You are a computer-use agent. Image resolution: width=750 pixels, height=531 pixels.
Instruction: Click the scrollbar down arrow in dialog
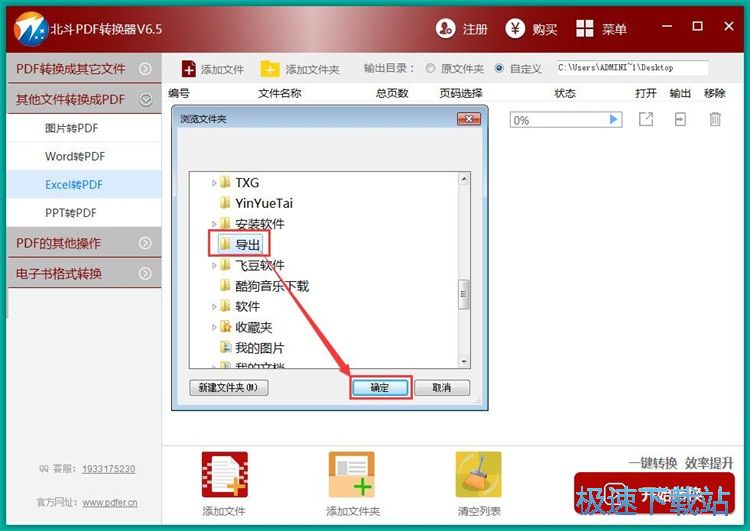click(x=463, y=361)
